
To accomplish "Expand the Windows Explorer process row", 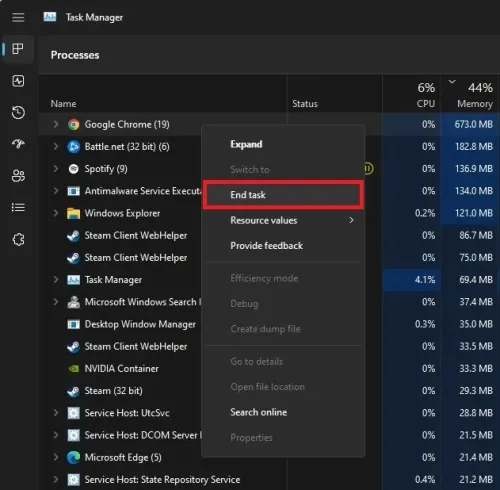I will pos(56,213).
